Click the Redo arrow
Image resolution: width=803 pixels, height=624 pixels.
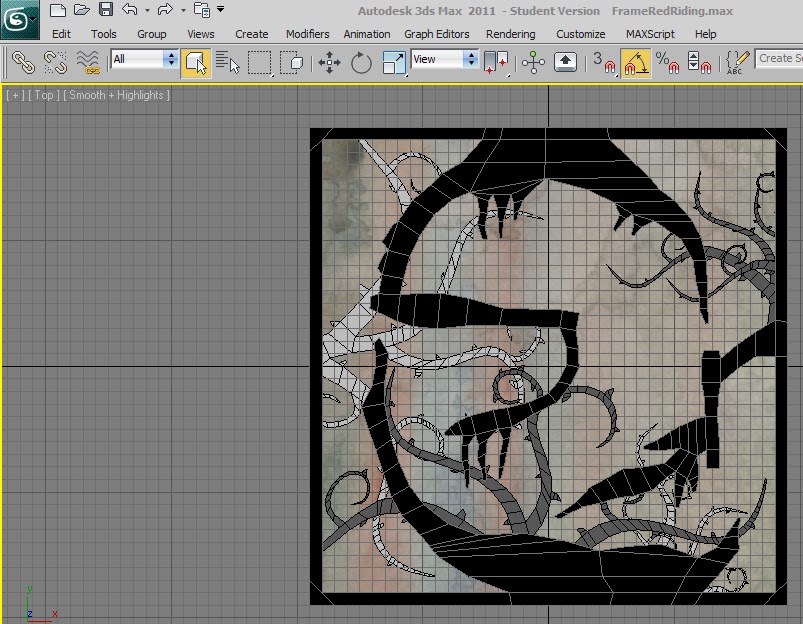[165, 9]
